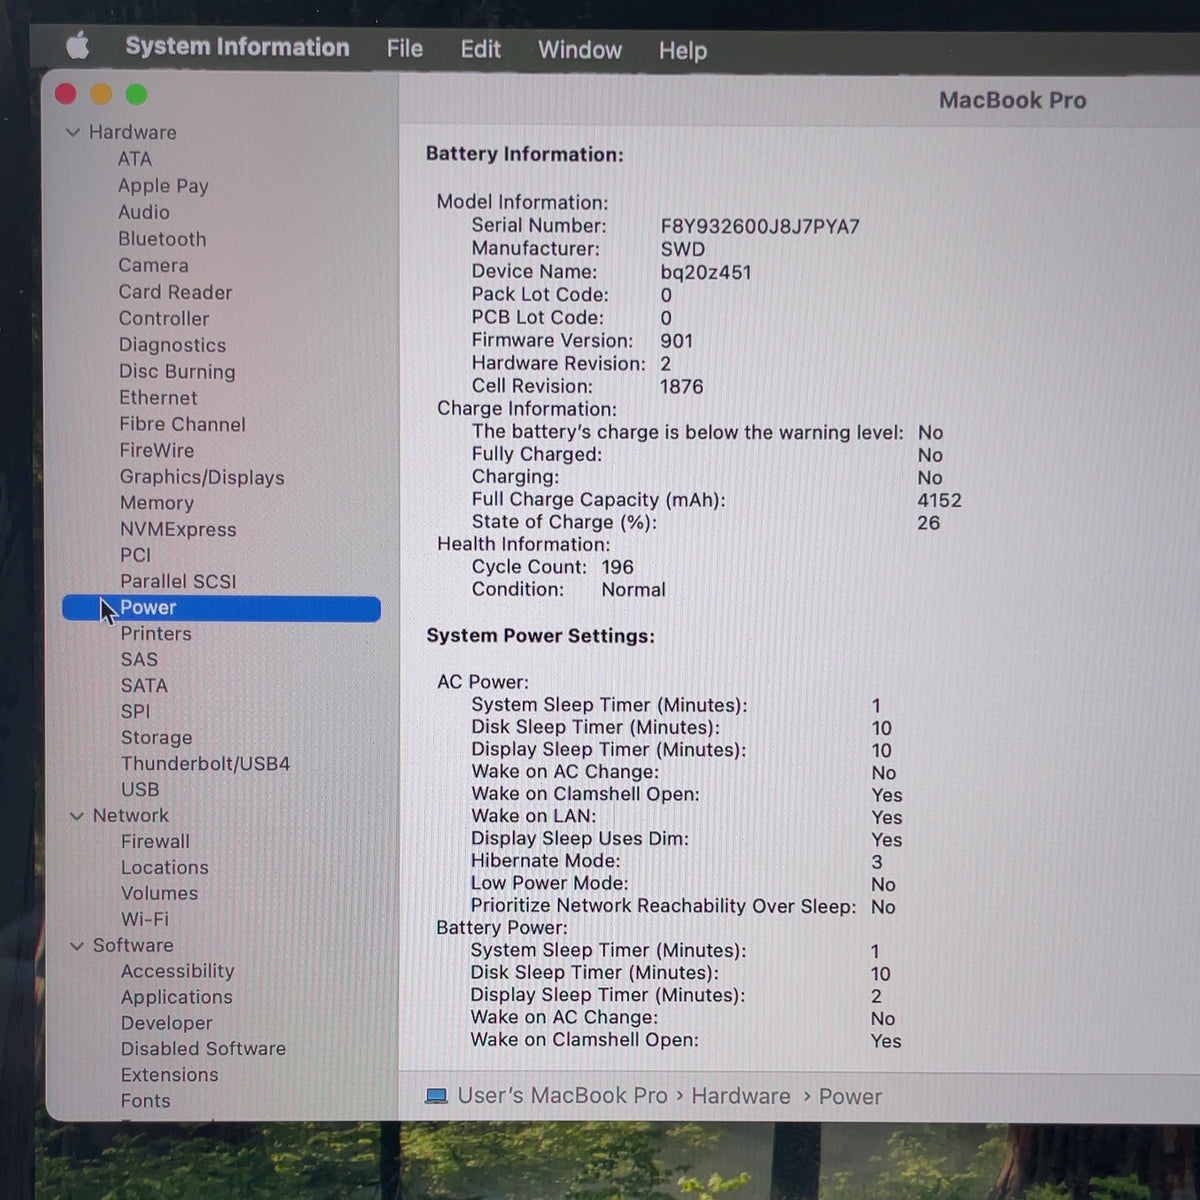
Task: Select Memory in the sidebar
Action: [157, 503]
